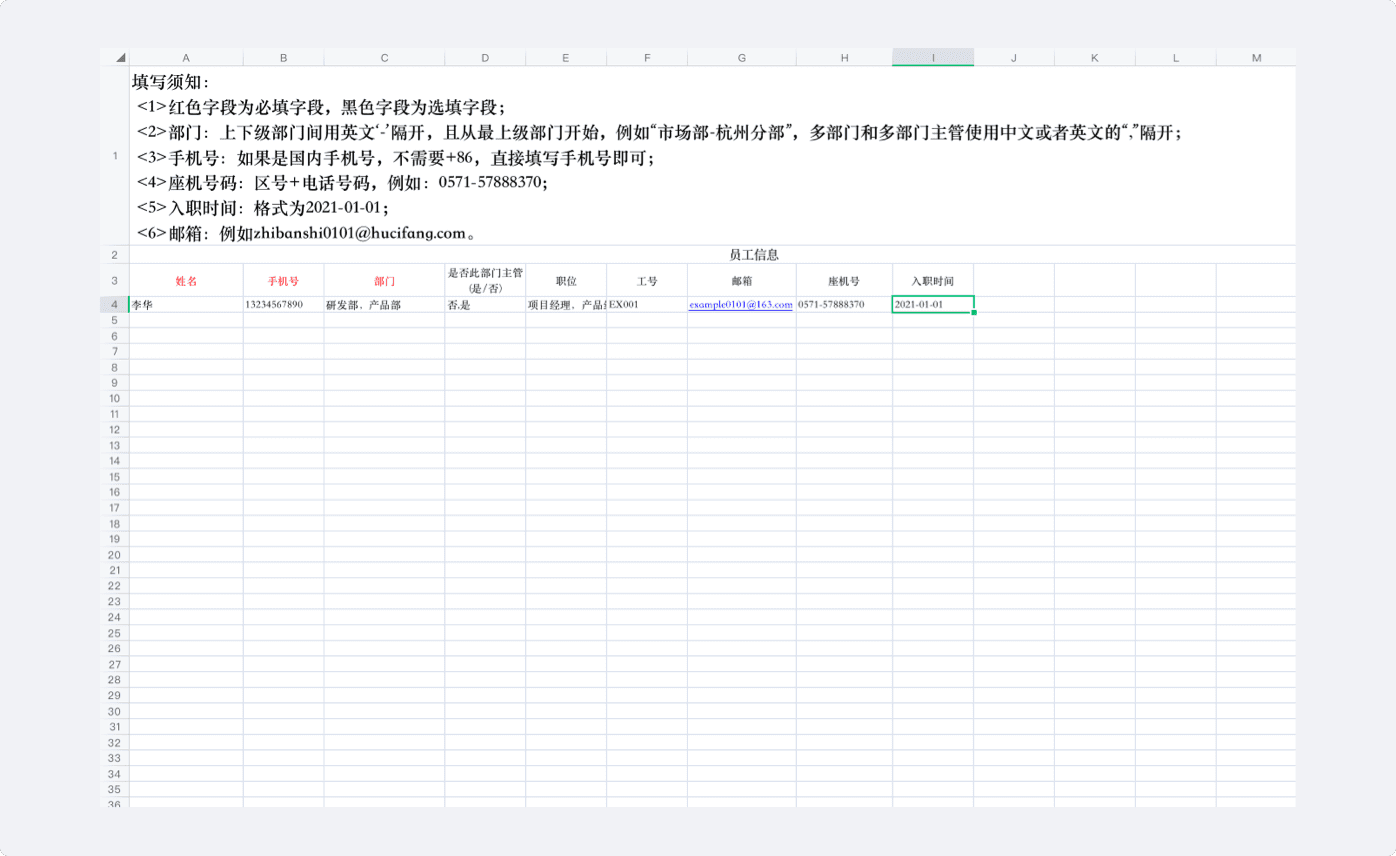Select column J header

[x=1014, y=58]
